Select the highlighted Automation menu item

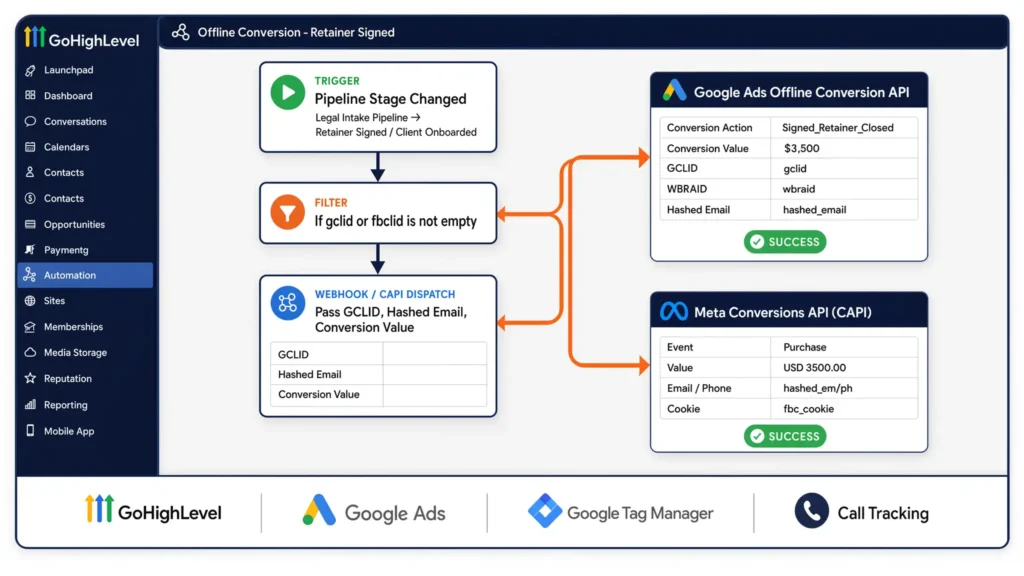pos(86,275)
